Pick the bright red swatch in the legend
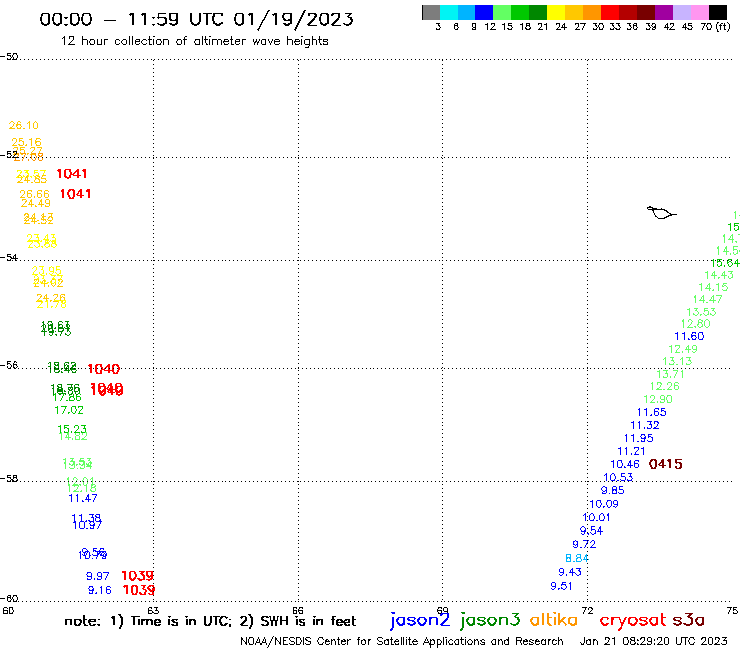 610,12
